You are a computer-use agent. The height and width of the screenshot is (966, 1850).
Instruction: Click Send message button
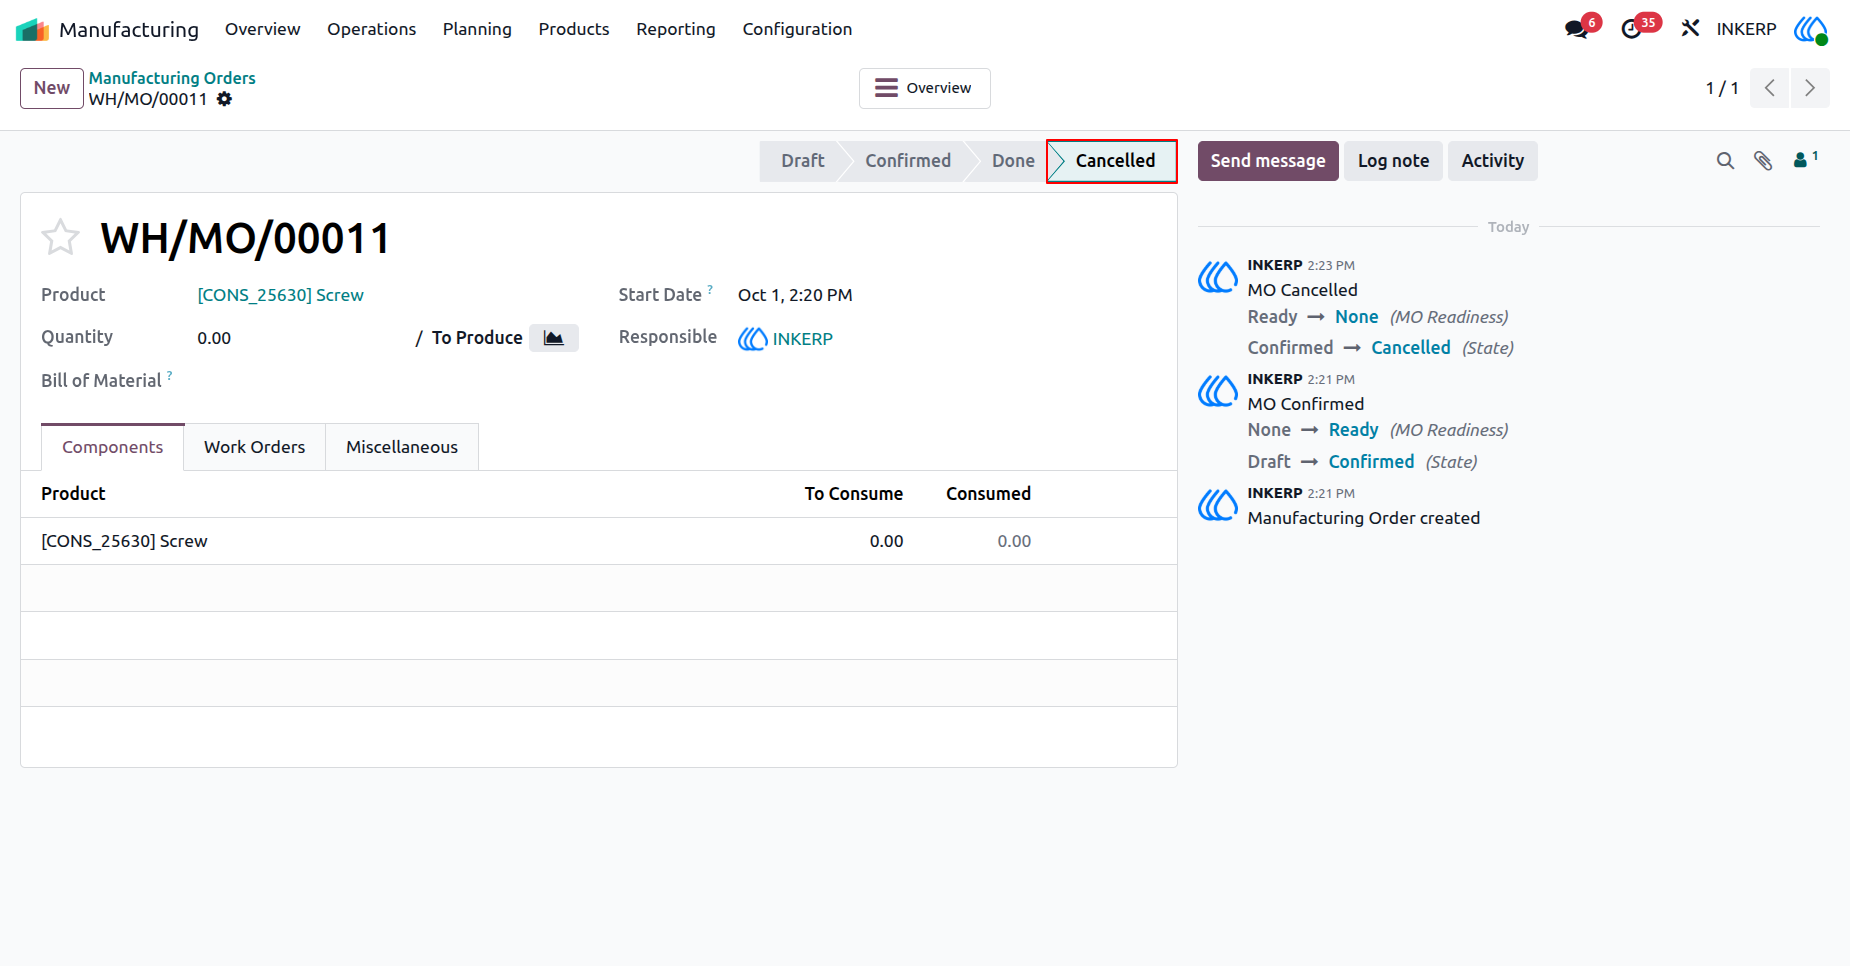1268,161
